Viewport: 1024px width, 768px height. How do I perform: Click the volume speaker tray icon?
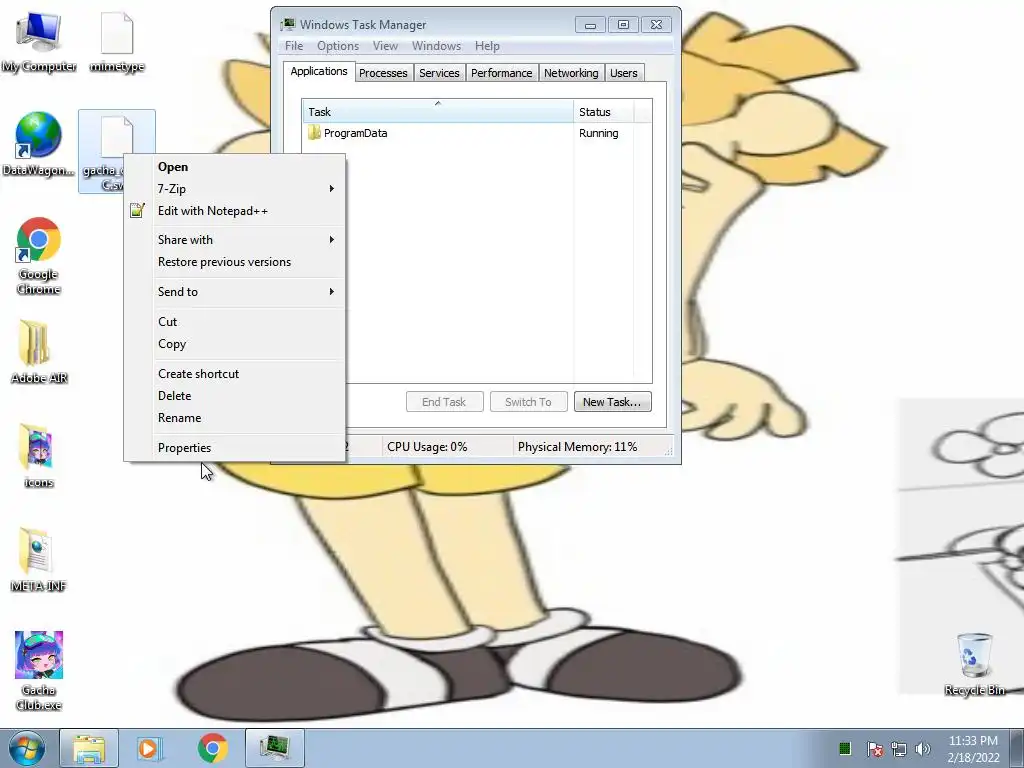click(x=922, y=749)
